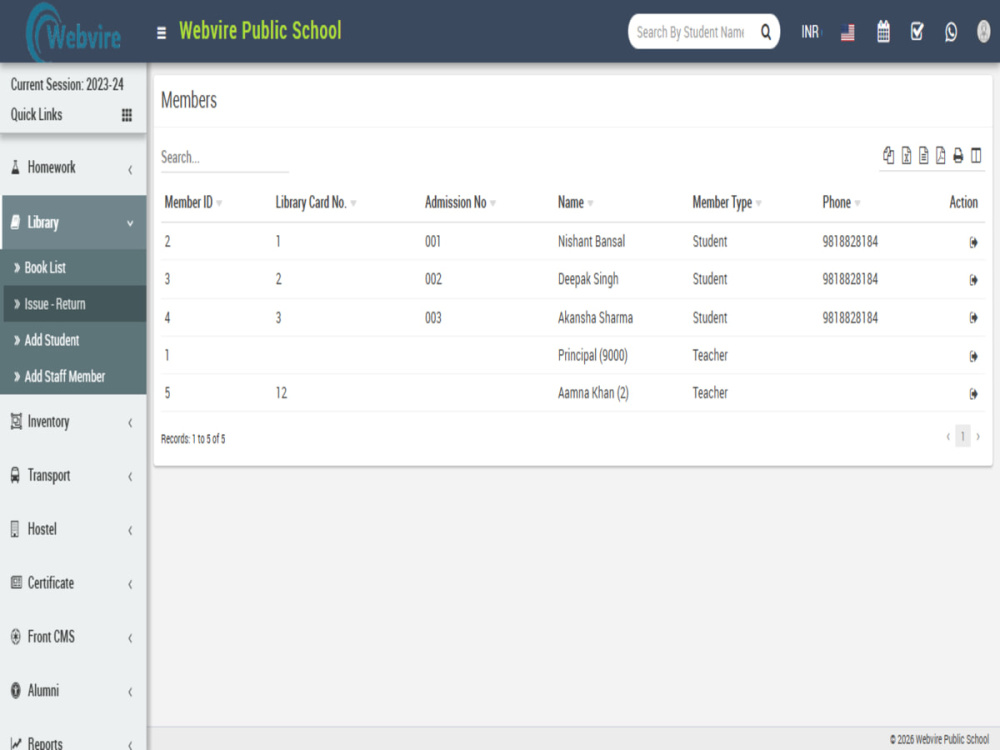Click the next page arrow
Screen dimensions: 1000x750
978,437
